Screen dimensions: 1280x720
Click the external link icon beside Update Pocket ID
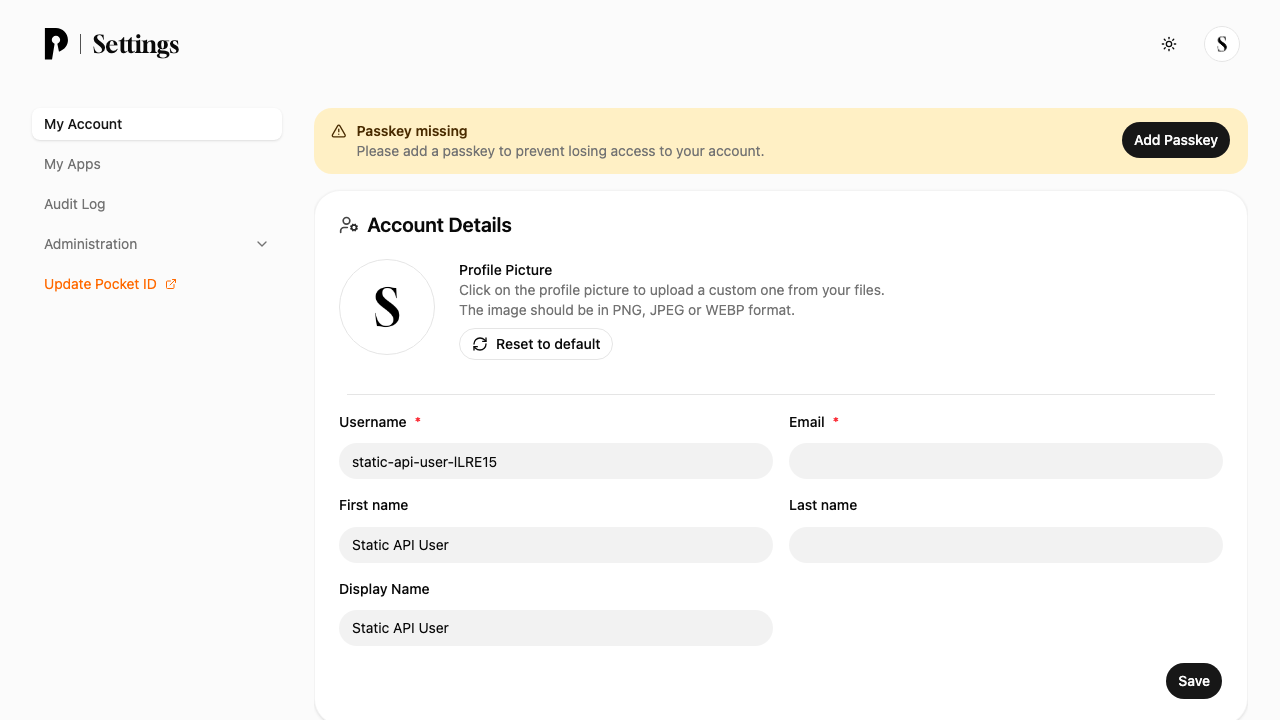tap(171, 284)
